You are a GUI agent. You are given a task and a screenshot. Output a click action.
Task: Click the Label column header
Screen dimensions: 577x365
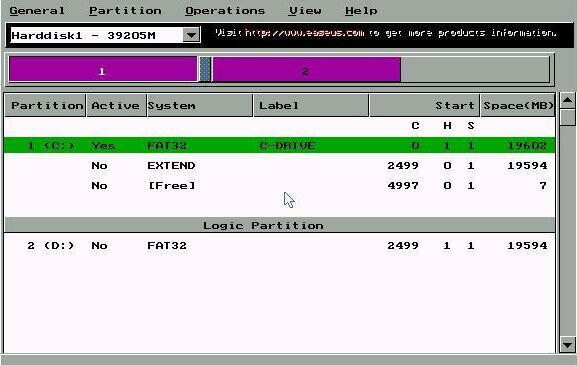click(311, 106)
